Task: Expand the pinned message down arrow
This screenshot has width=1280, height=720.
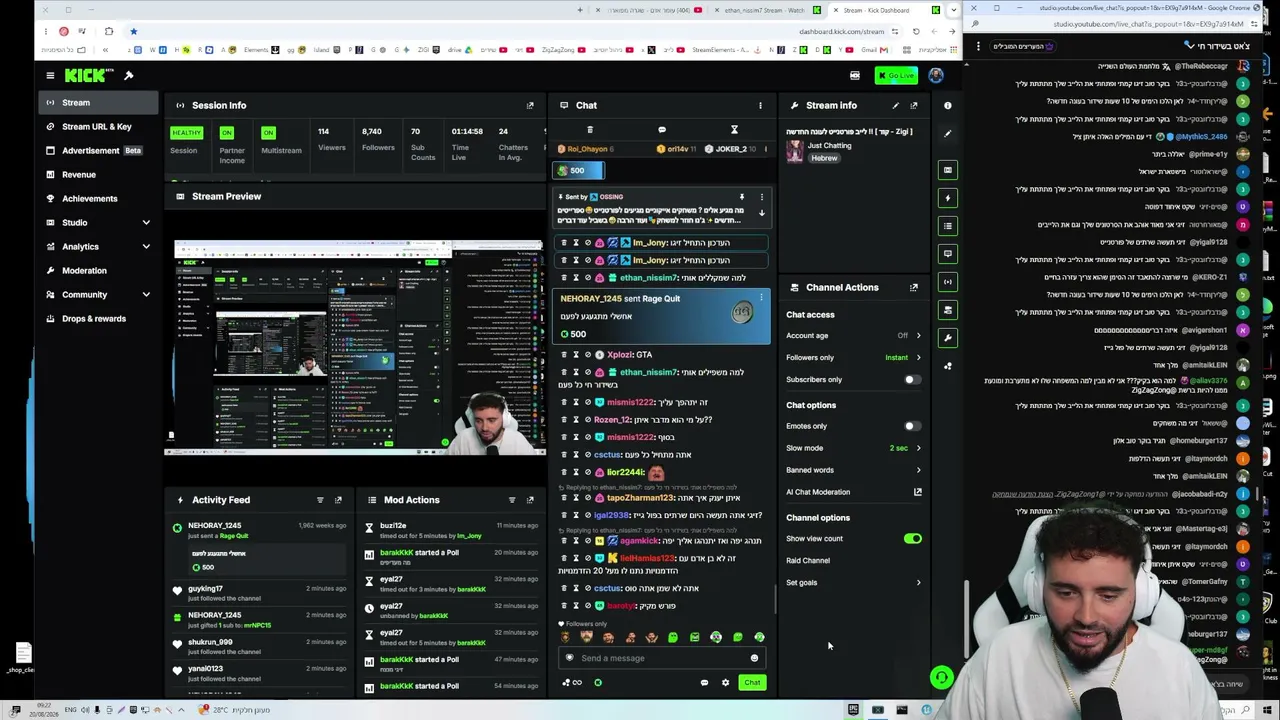Action: point(761,213)
